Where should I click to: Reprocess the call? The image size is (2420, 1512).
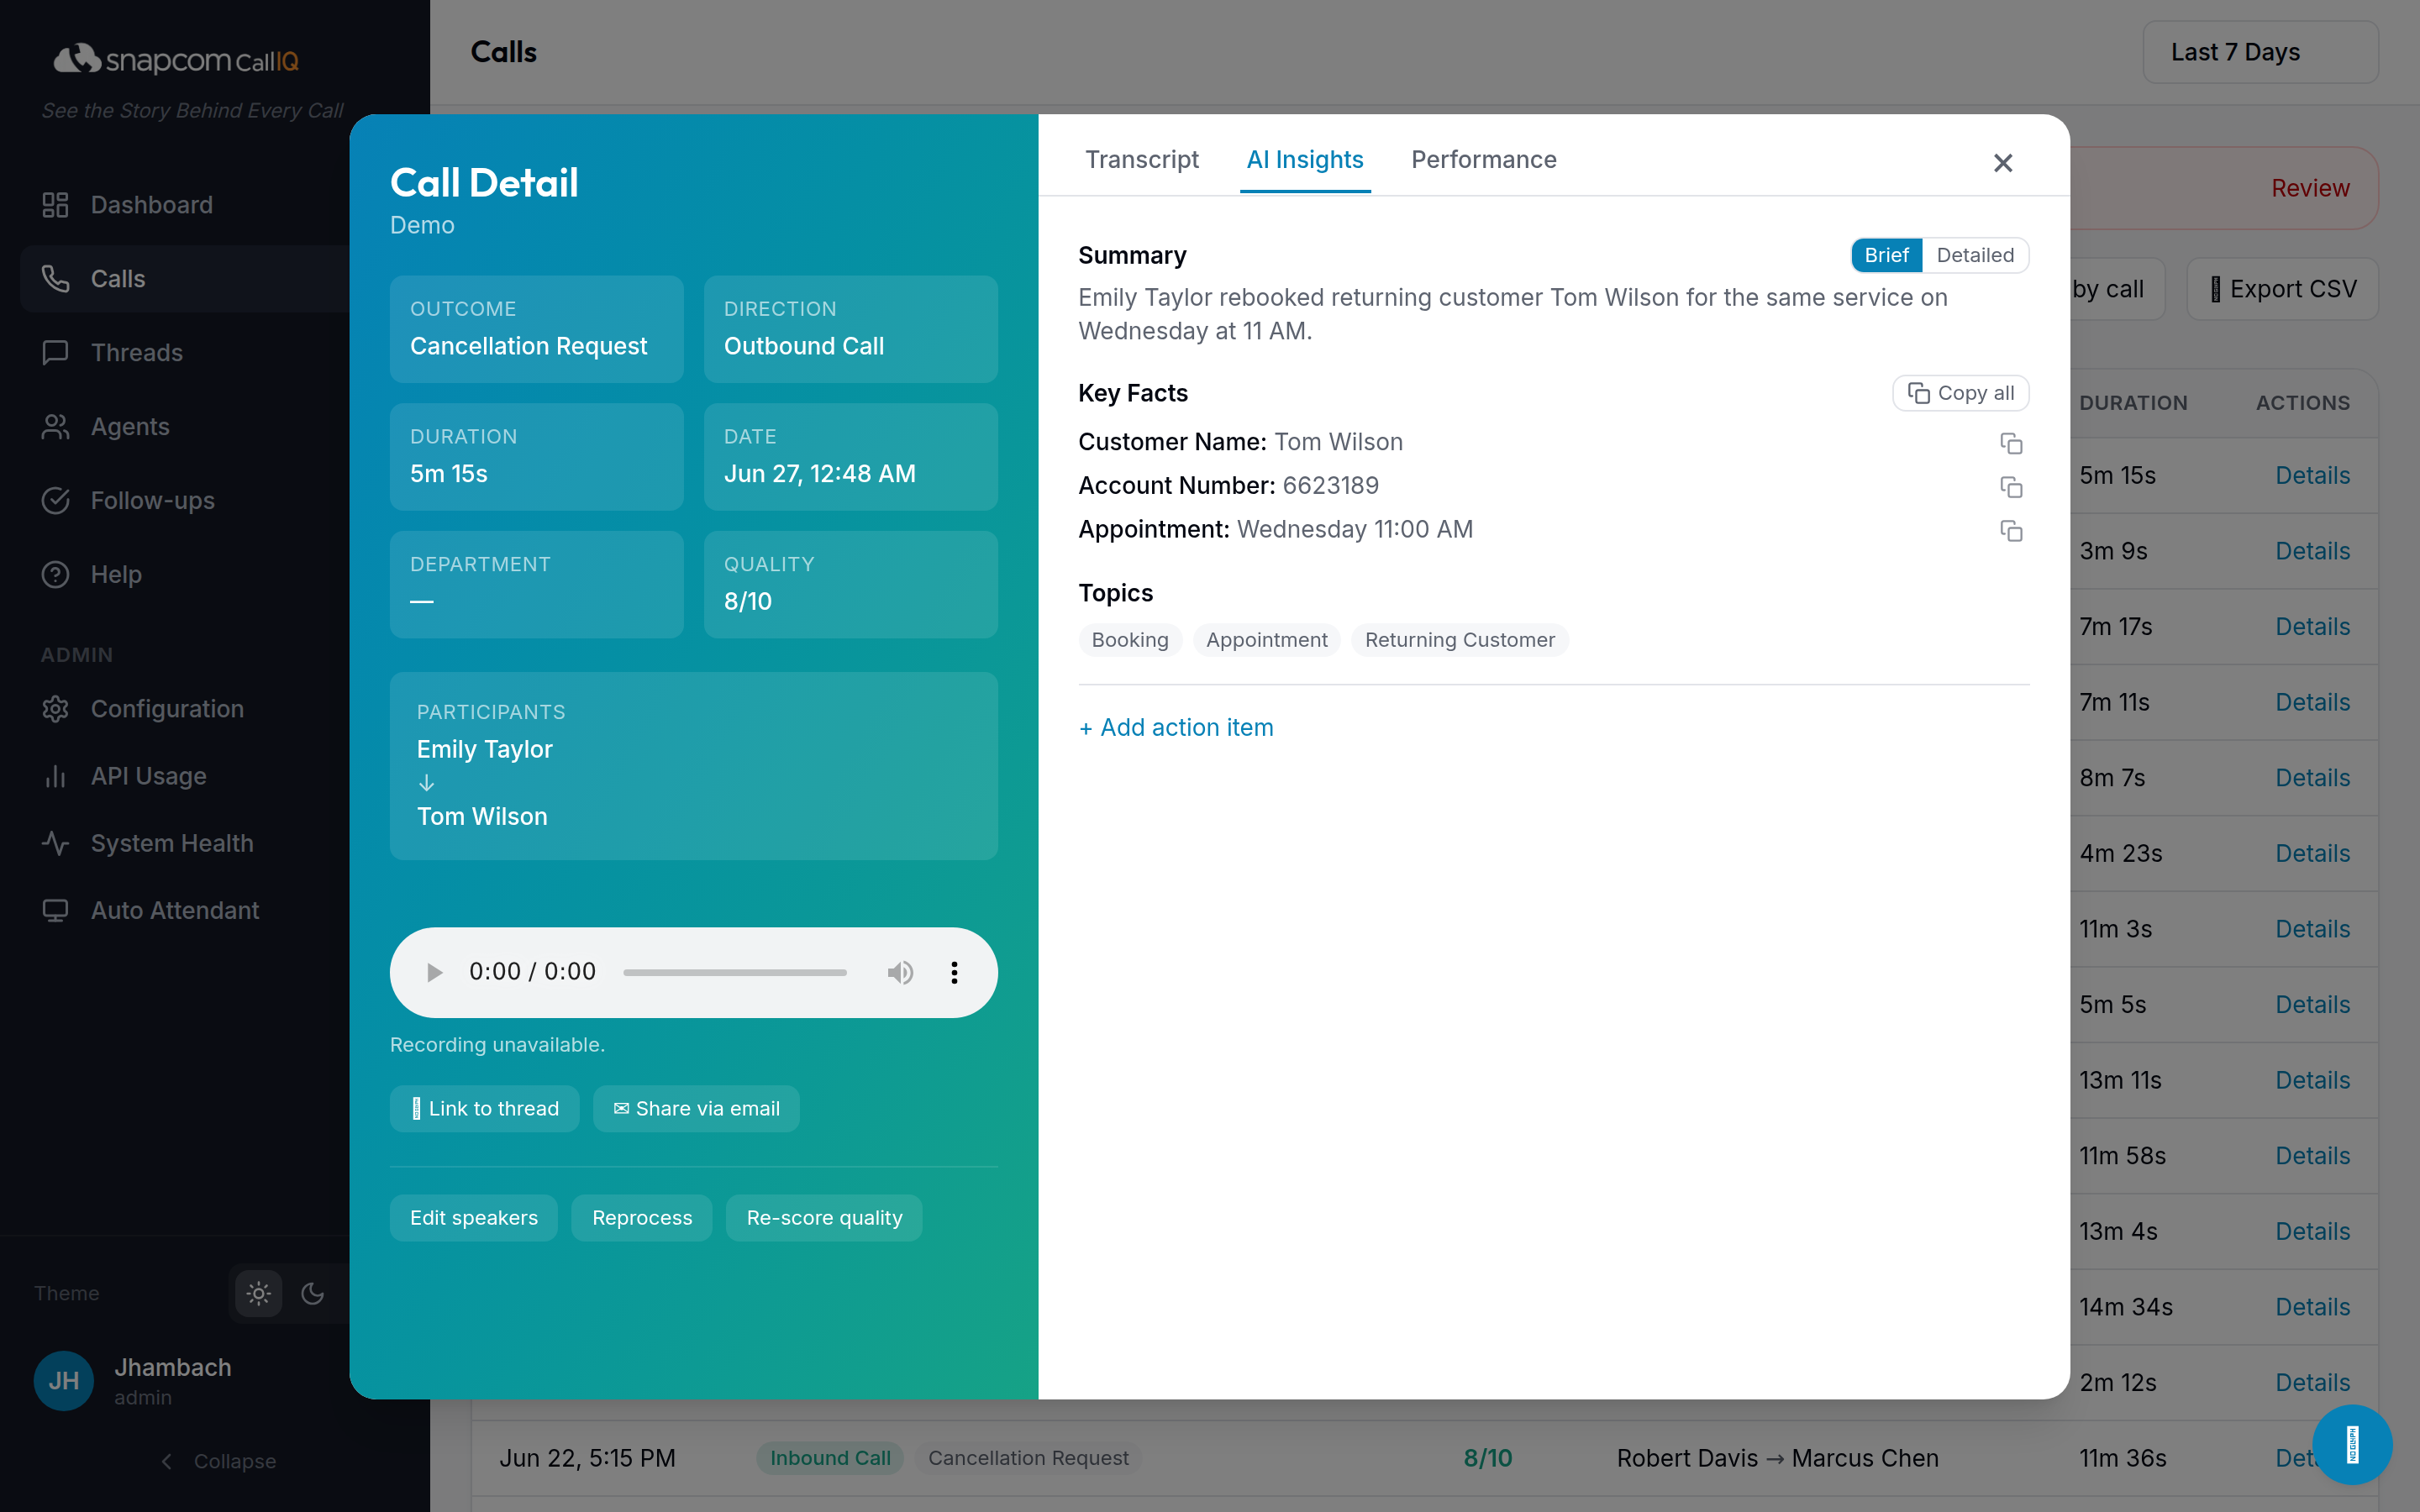coord(642,1217)
